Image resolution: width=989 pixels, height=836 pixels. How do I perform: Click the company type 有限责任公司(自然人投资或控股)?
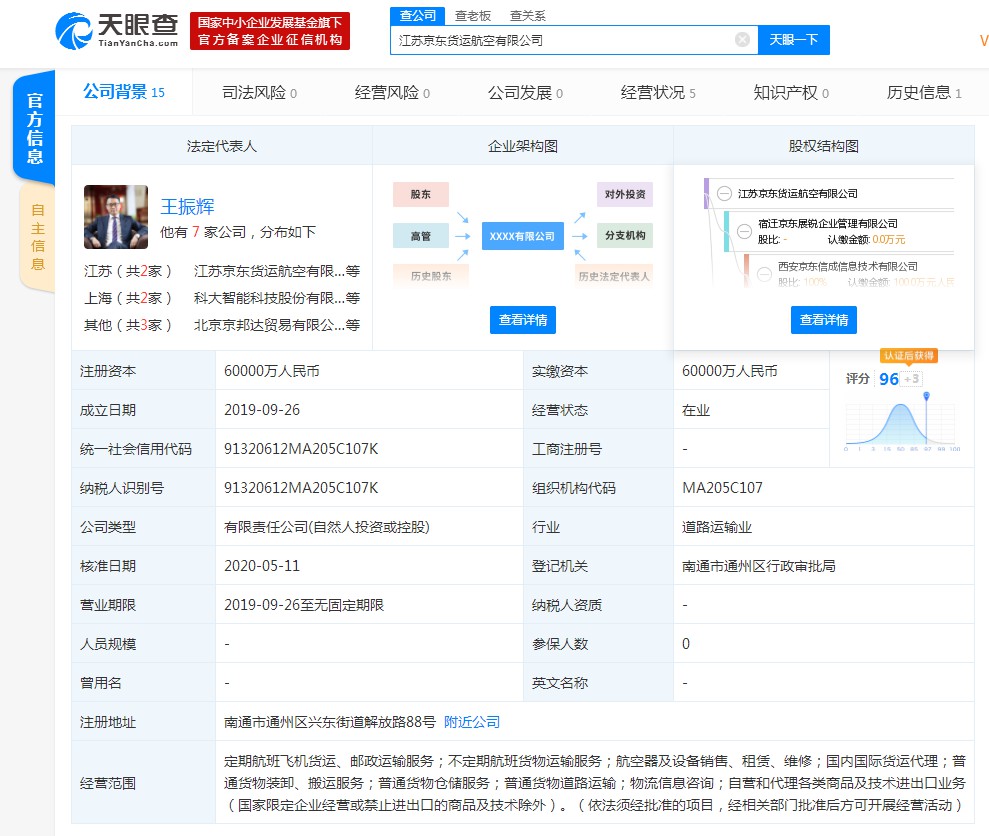click(327, 527)
